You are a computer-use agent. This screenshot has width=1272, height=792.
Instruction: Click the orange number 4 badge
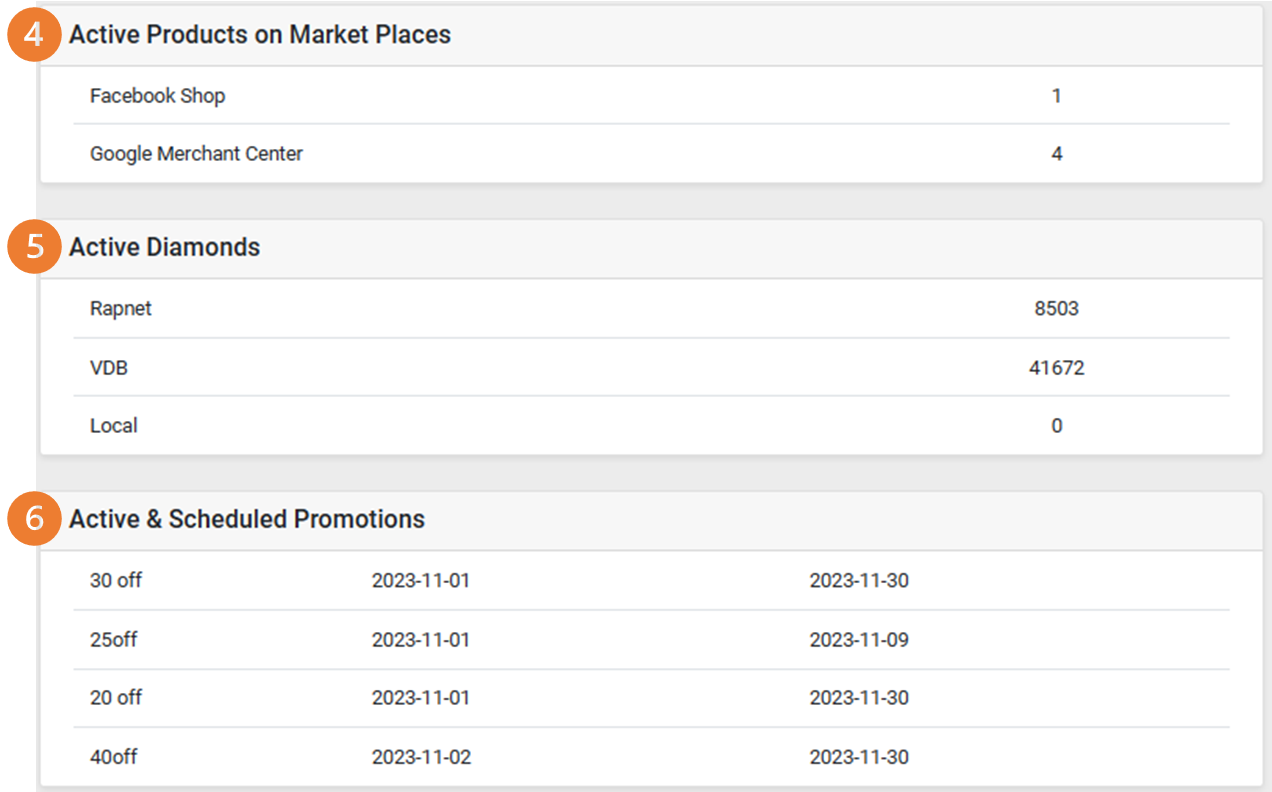(35, 35)
